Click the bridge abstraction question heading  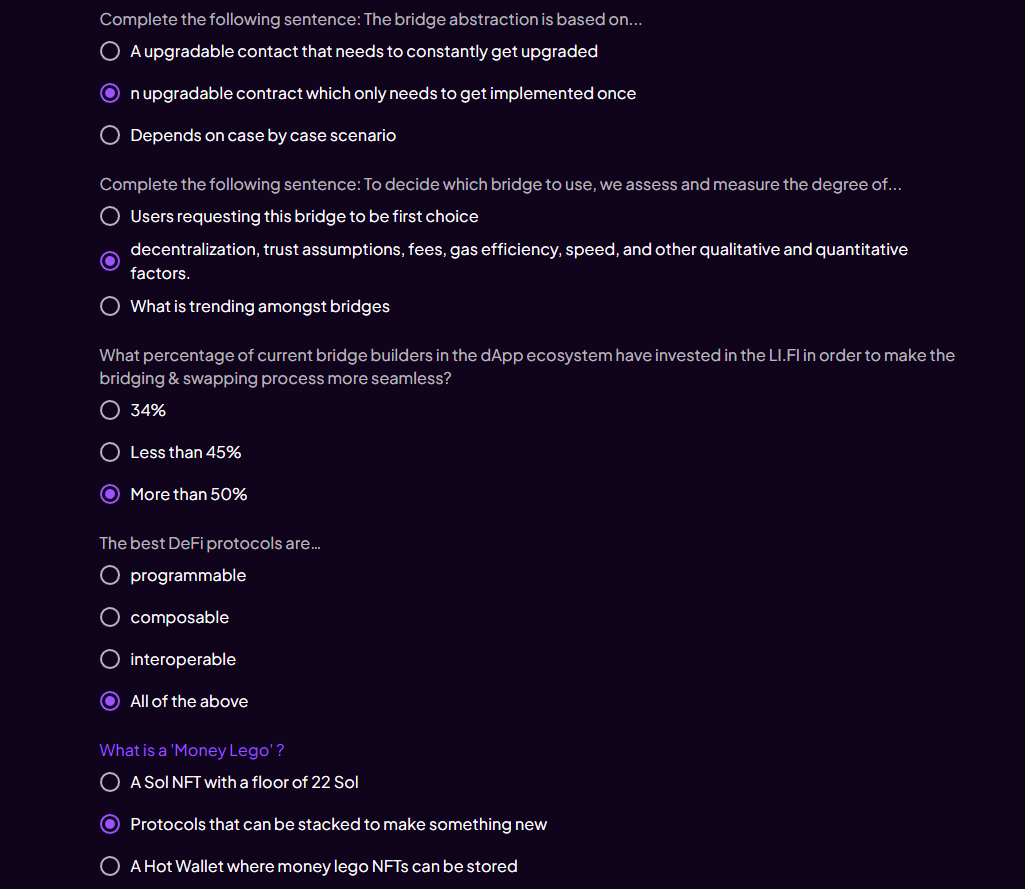coord(371,20)
